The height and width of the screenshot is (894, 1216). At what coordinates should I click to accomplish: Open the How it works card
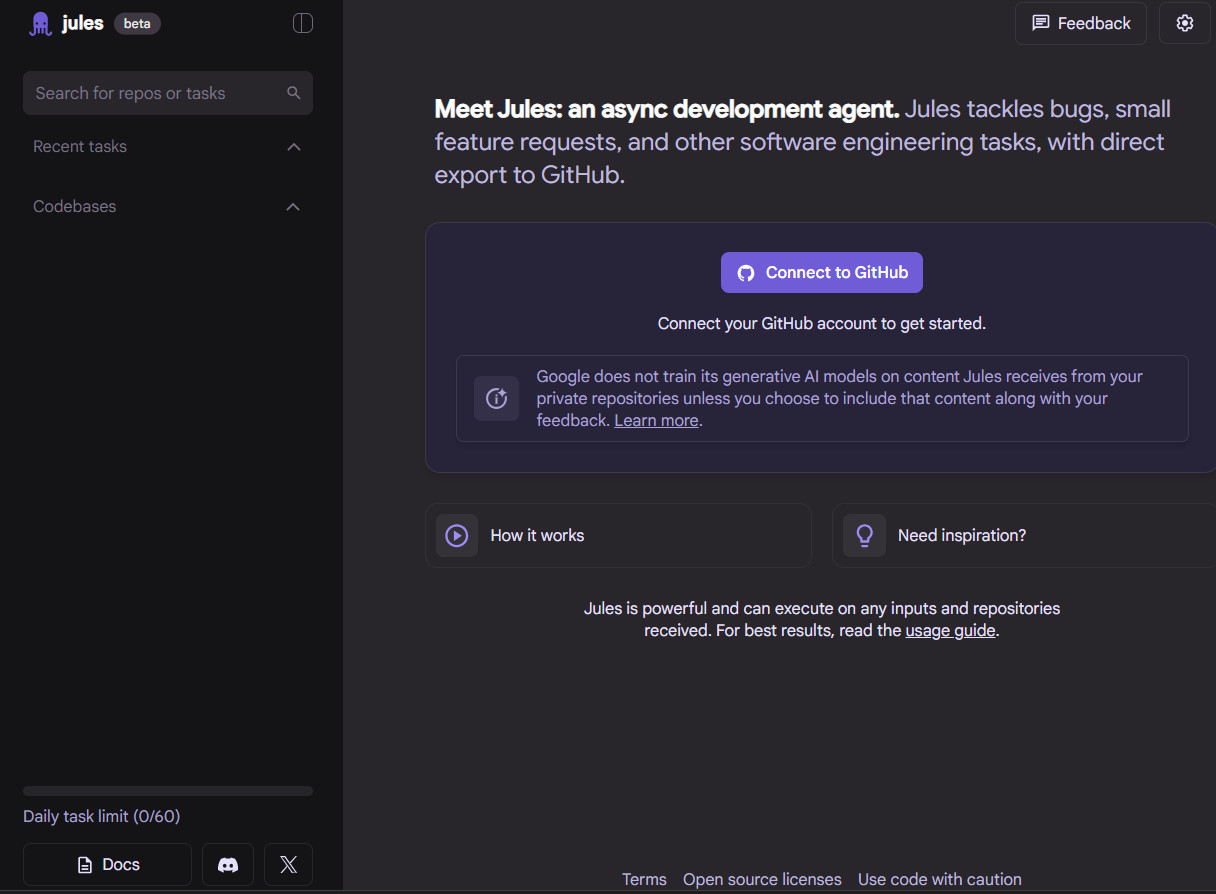[x=618, y=535]
